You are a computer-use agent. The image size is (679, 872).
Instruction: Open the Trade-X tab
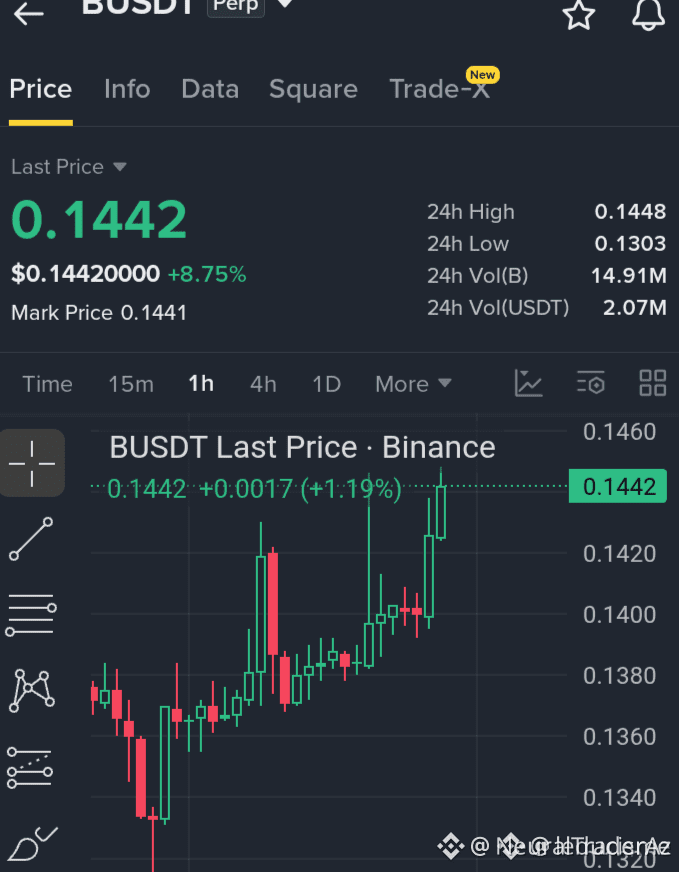click(440, 89)
